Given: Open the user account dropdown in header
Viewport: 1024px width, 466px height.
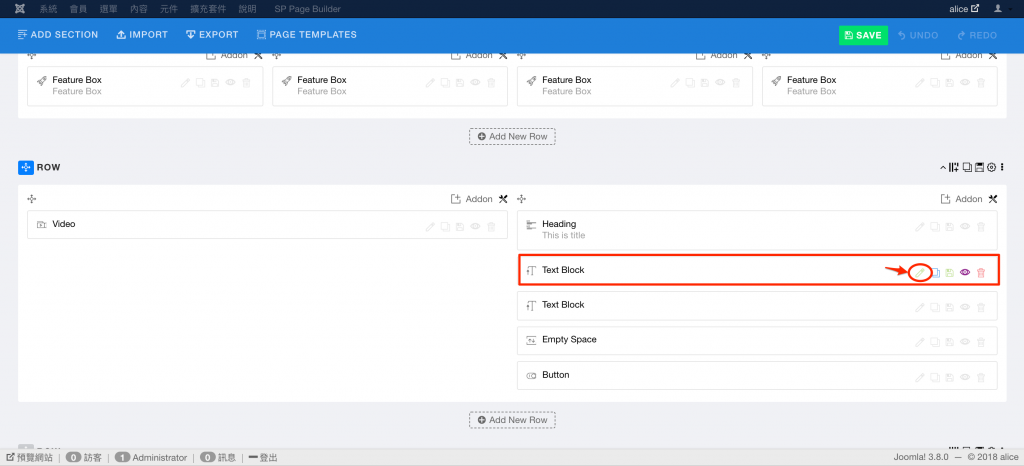Looking at the screenshot, I should [x=1001, y=8].
